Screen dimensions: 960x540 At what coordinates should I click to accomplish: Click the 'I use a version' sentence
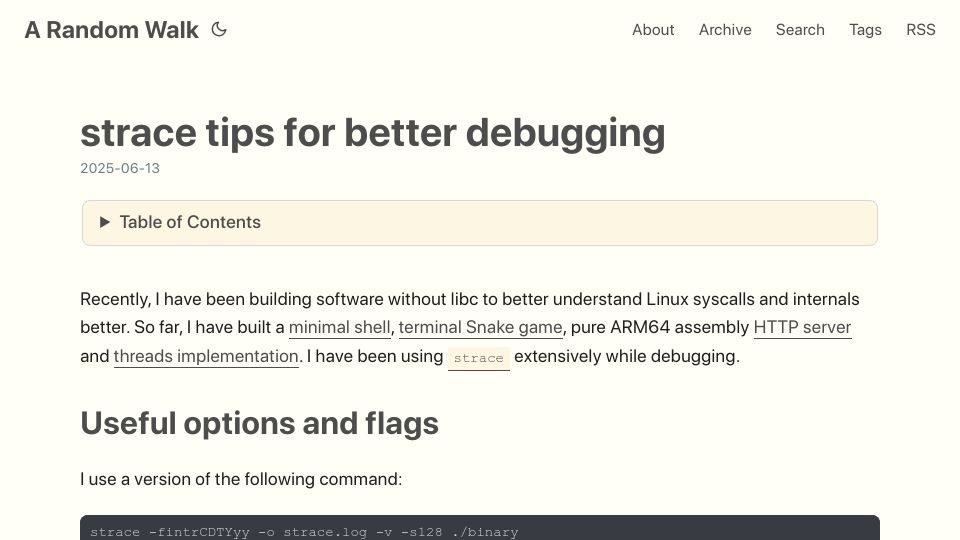pyautogui.click(x=241, y=479)
